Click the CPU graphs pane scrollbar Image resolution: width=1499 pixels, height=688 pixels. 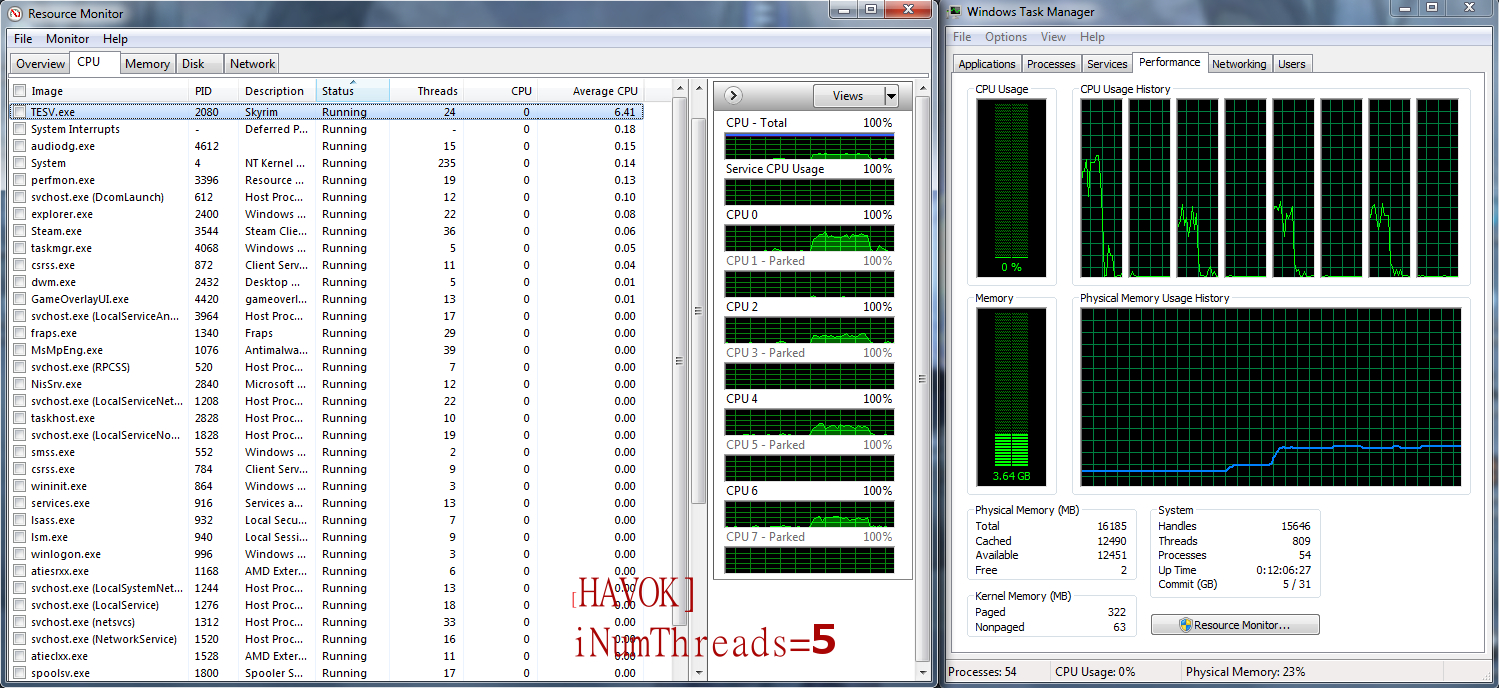922,380
